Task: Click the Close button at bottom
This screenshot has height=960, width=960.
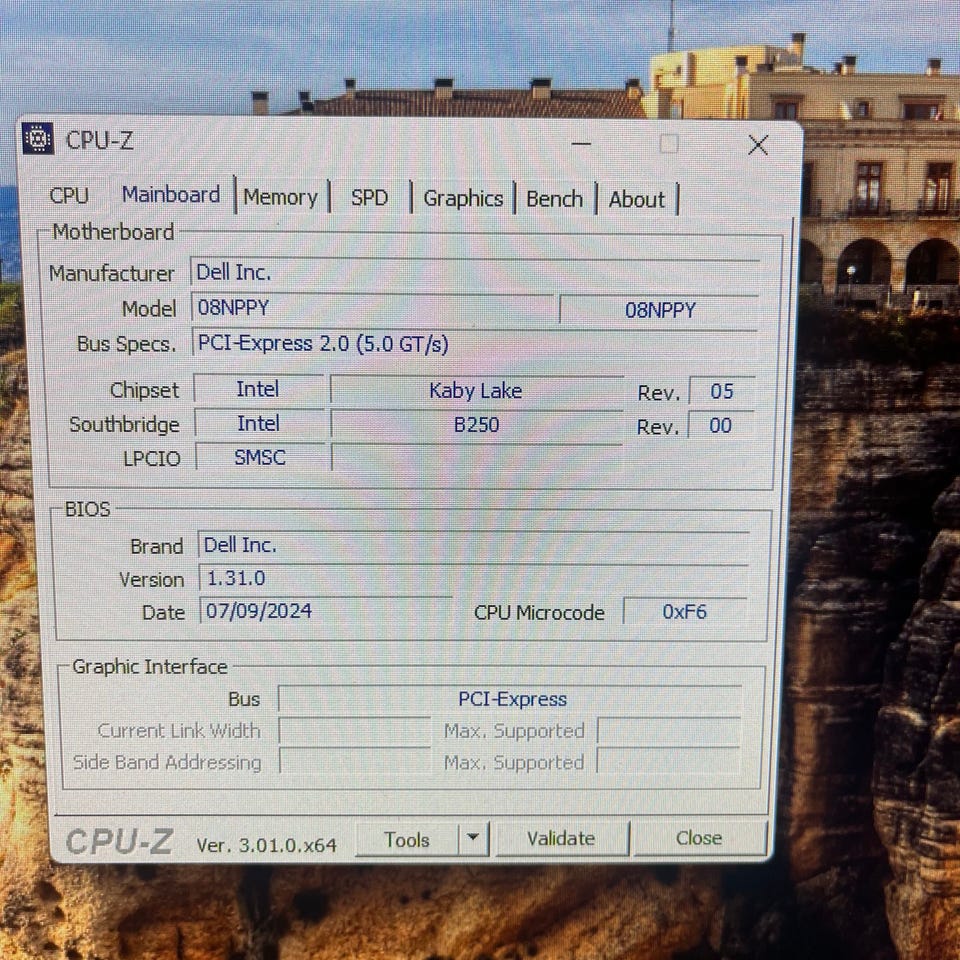Action: click(699, 838)
